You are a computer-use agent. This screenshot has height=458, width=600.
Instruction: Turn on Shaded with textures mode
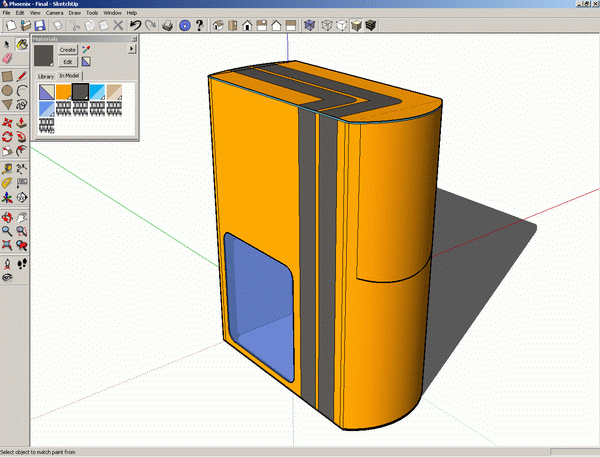369,24
